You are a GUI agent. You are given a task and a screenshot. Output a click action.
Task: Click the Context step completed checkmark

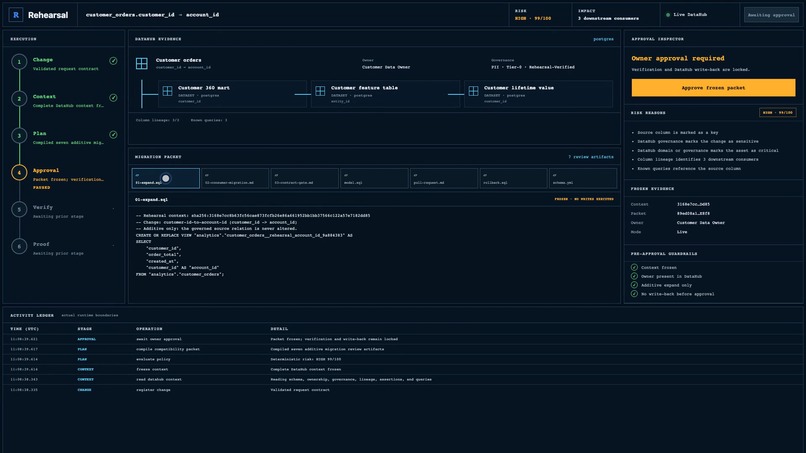pyautogui.click(x=113, y=98)
